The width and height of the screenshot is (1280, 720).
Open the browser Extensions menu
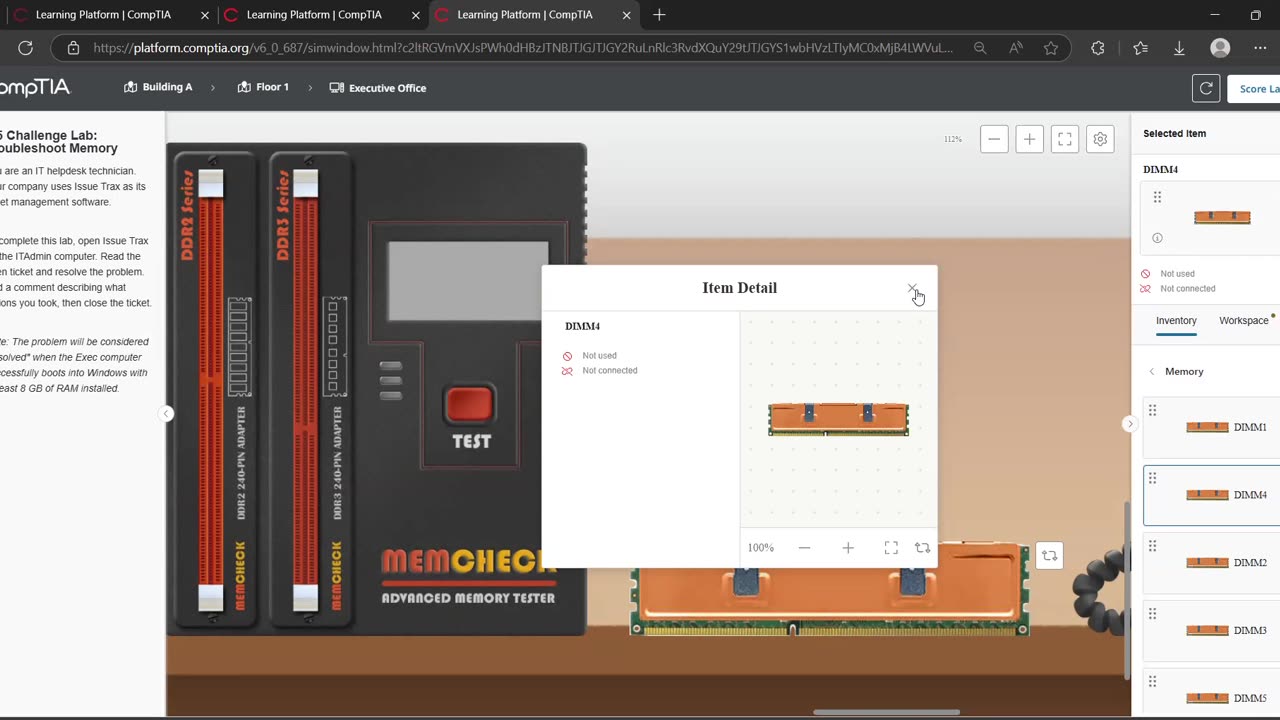pyautogui.click(x=1098, y=48)
